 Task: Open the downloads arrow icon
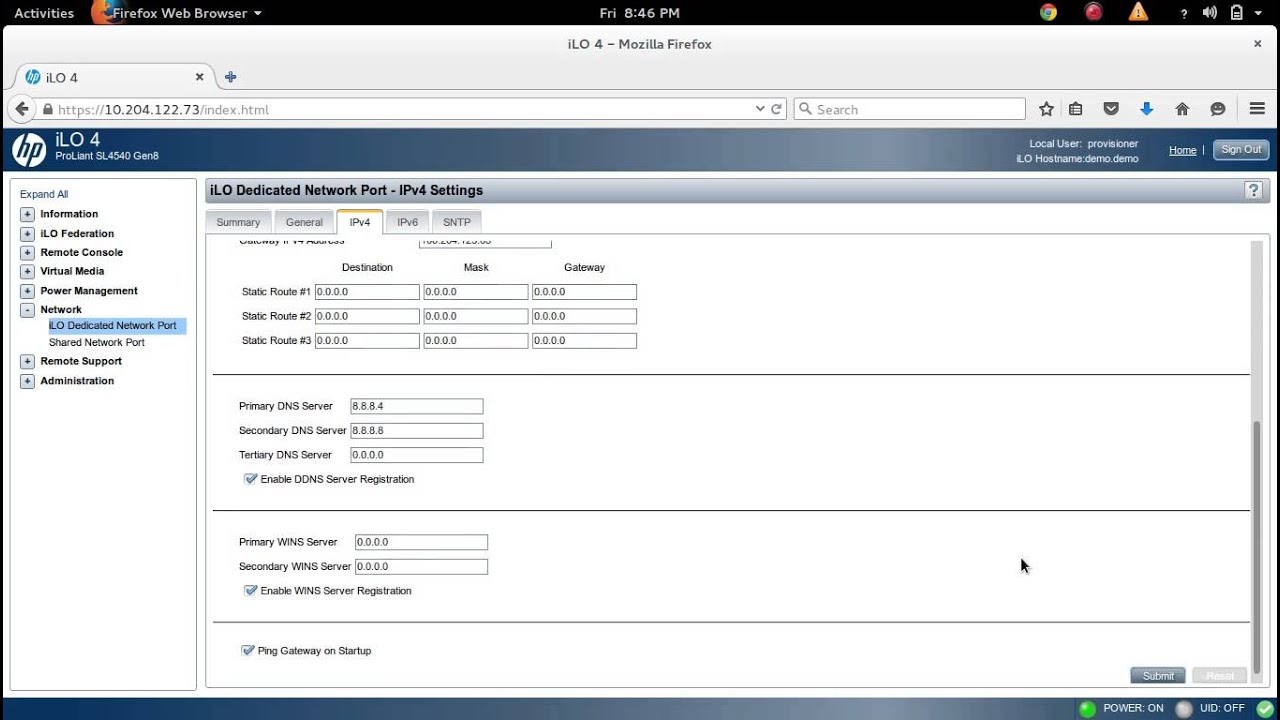pos(1147,109)
